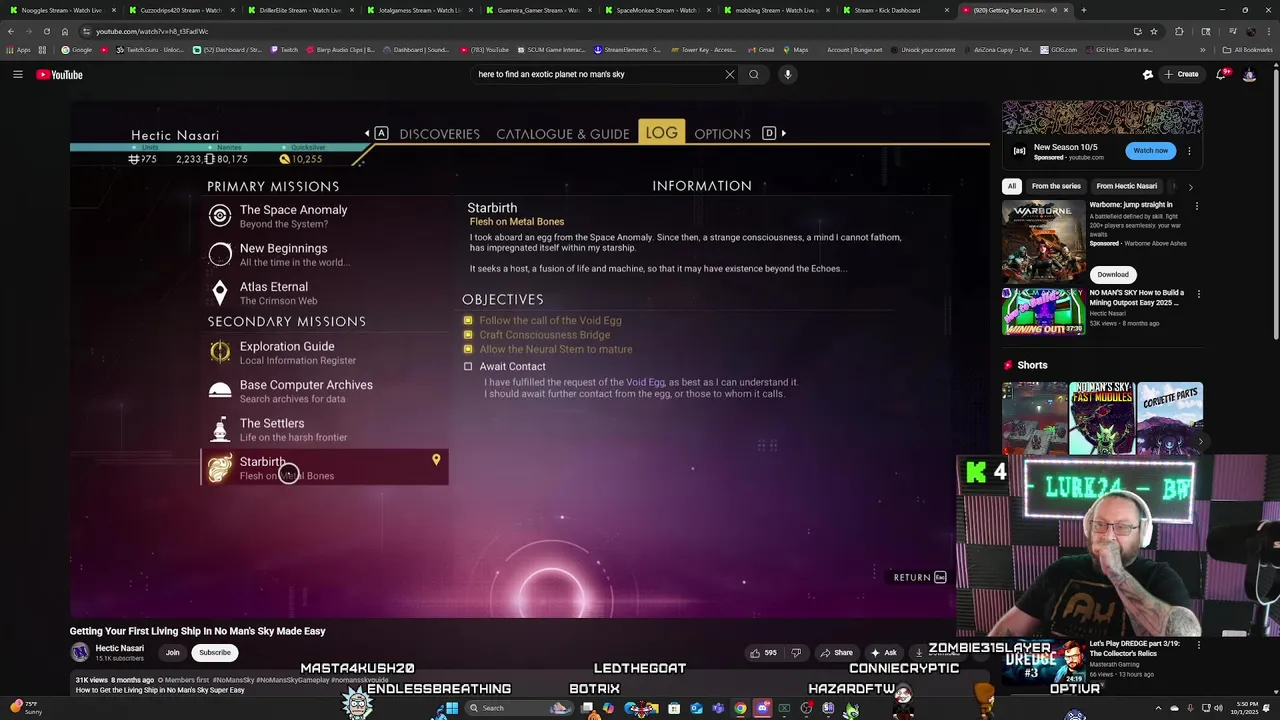Subscribe to Hectic Nasari channel
The height and width of the screenshot is (720, 1280).
coord(214,652)
